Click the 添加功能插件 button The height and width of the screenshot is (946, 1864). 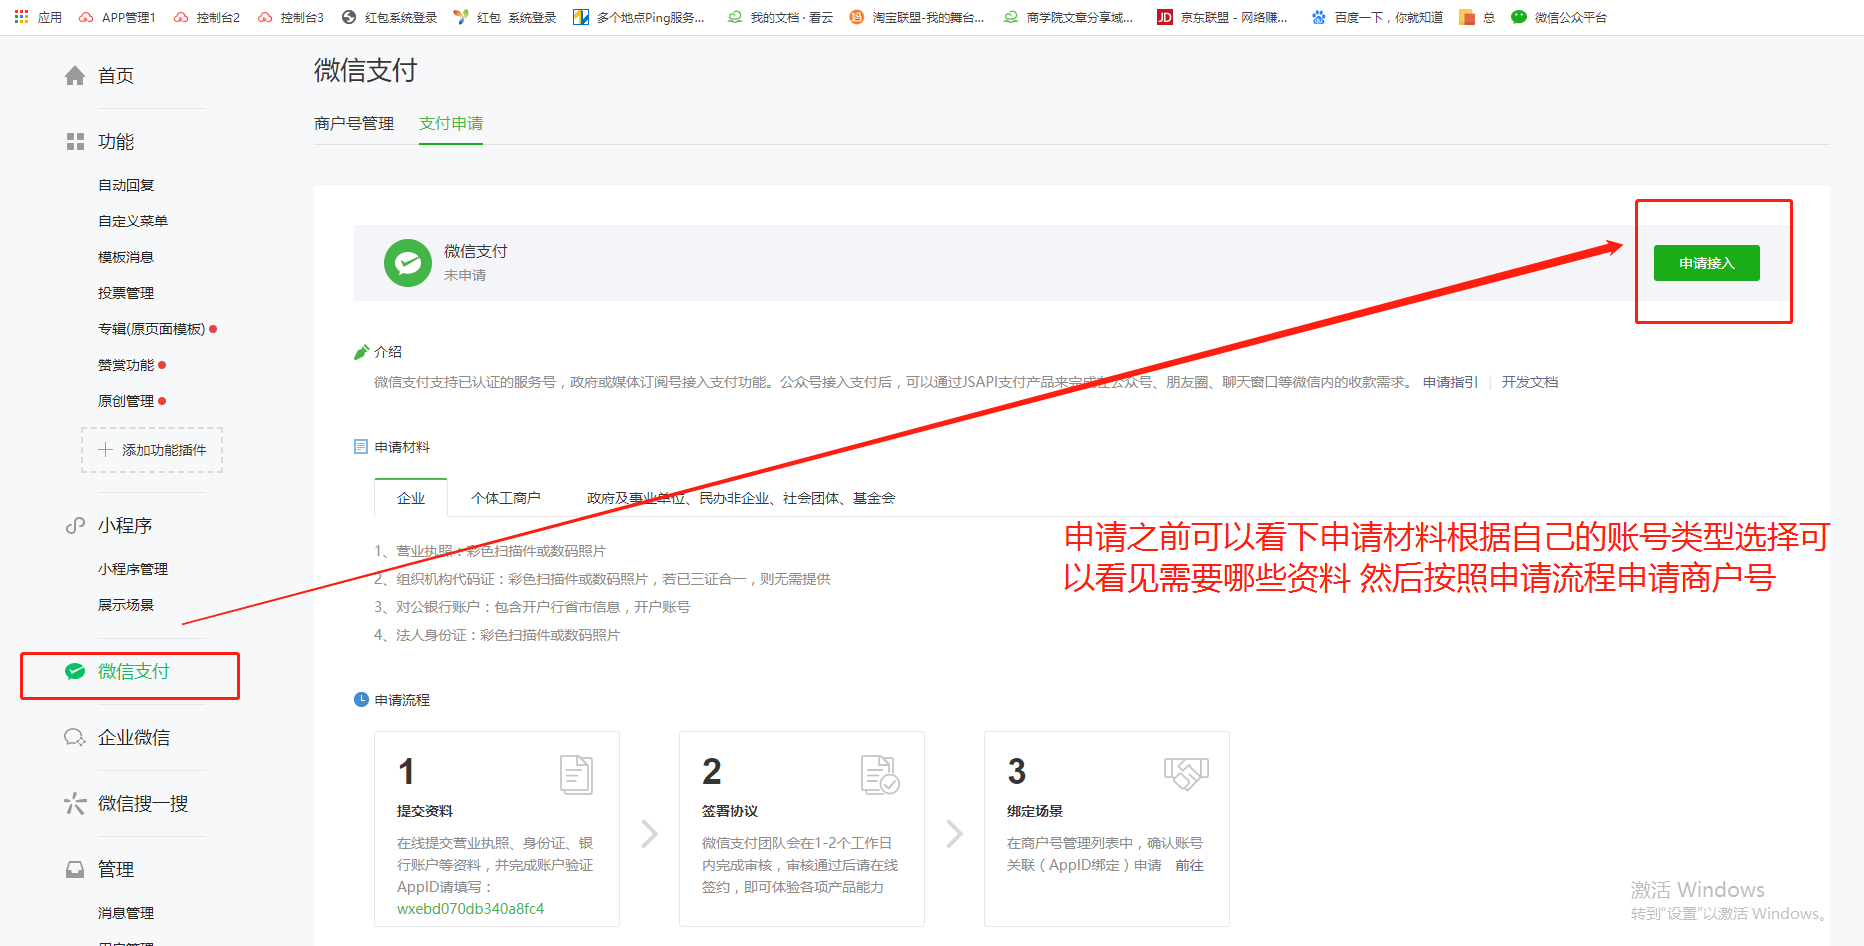152,450
